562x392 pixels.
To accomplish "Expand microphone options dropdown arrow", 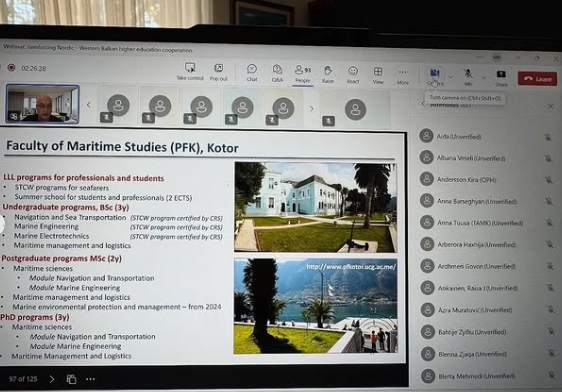I will [484, 77].
